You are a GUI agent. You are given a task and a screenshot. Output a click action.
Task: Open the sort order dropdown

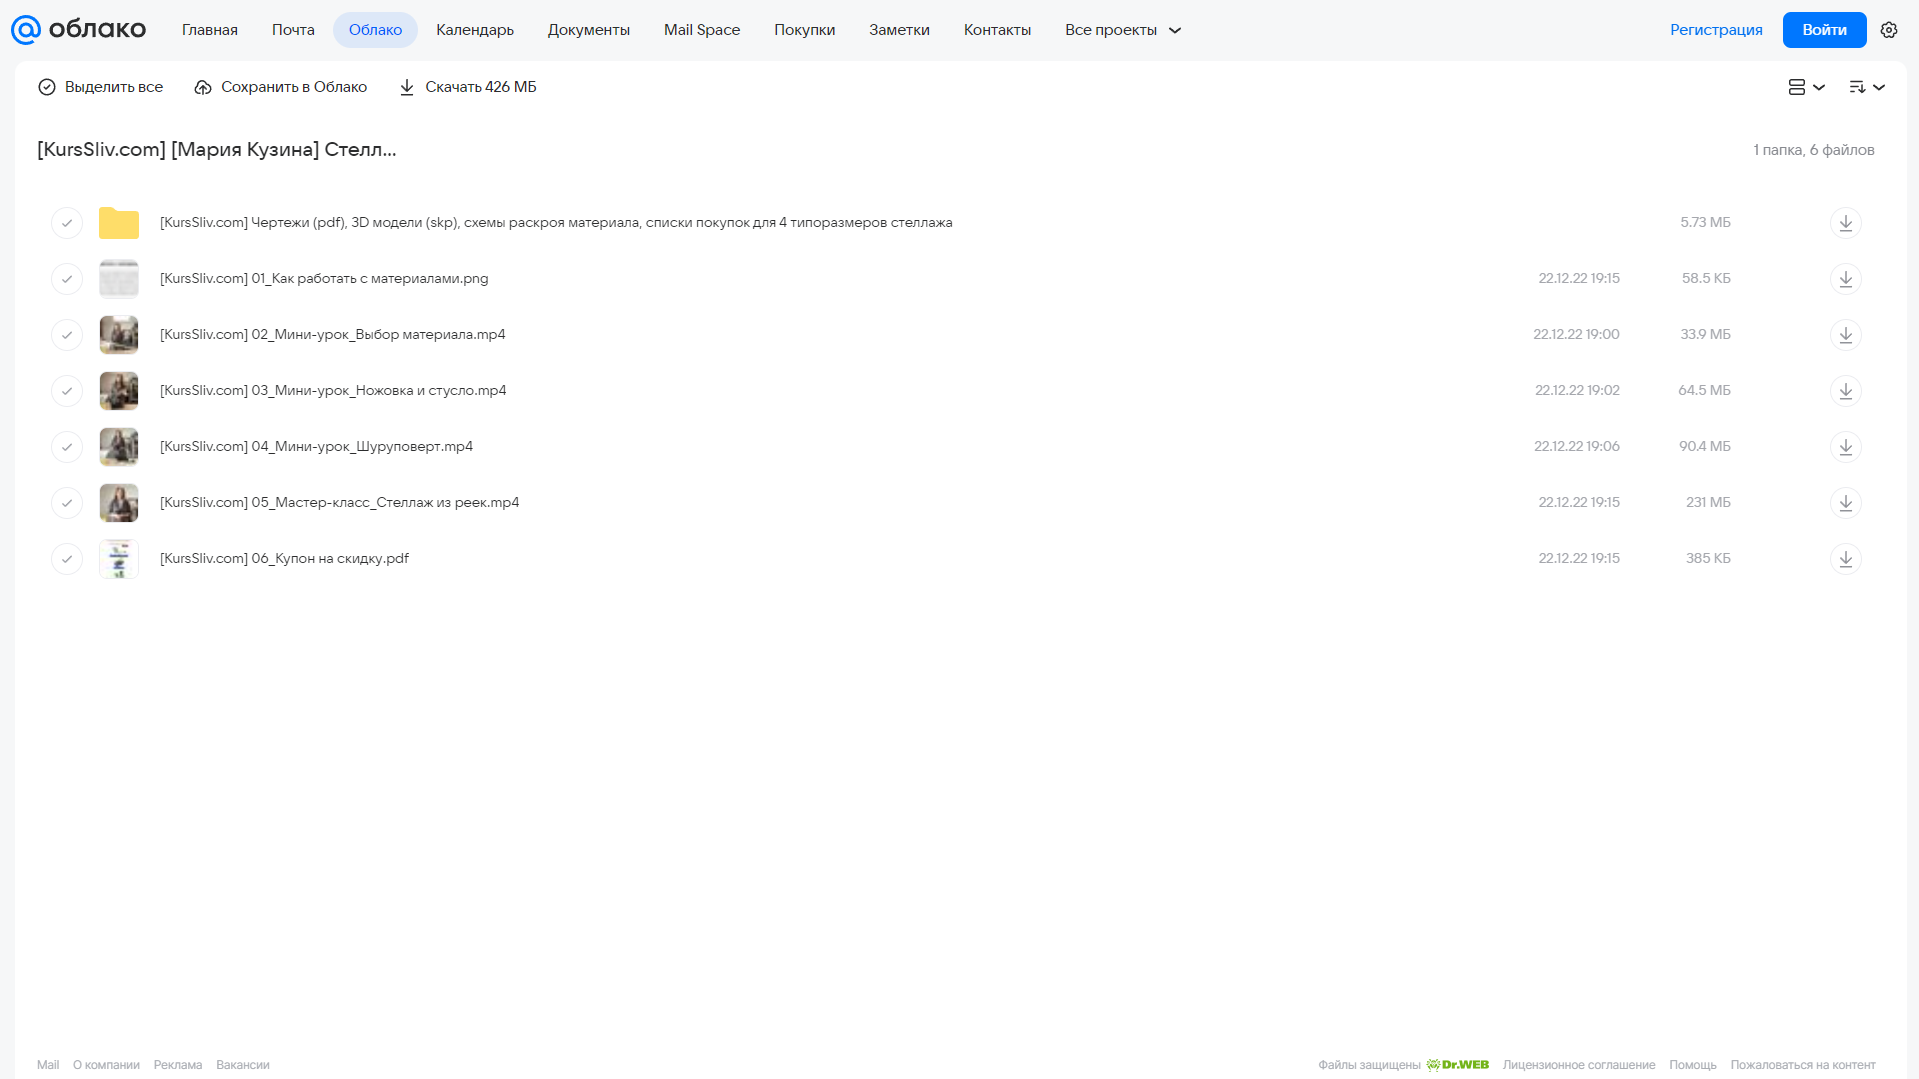click(1866, 87)
